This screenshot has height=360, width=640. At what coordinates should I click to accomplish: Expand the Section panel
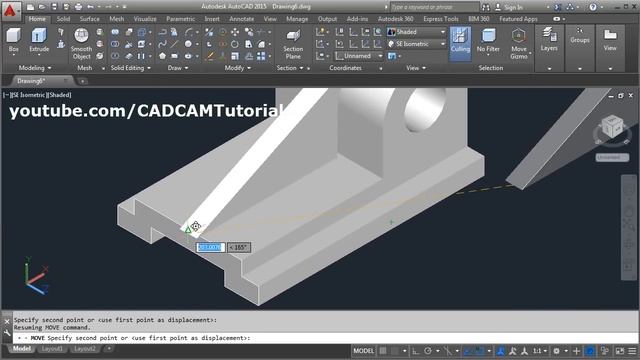(290, 68)
